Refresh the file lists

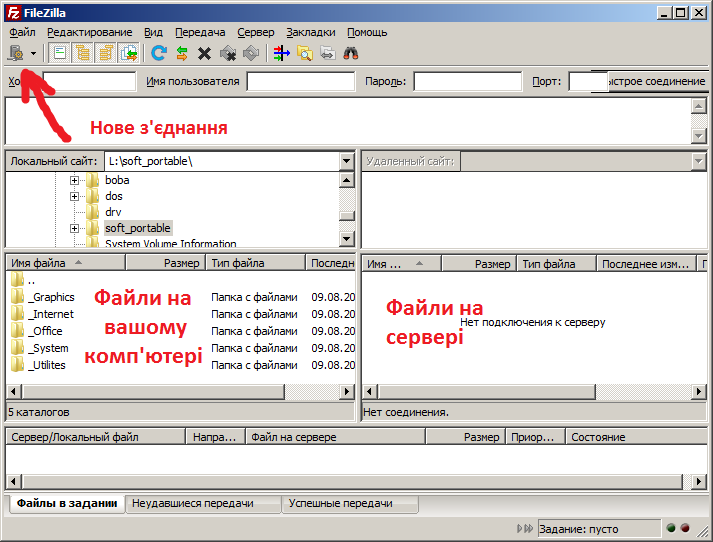pyautogui.click(x=158, y=53)
